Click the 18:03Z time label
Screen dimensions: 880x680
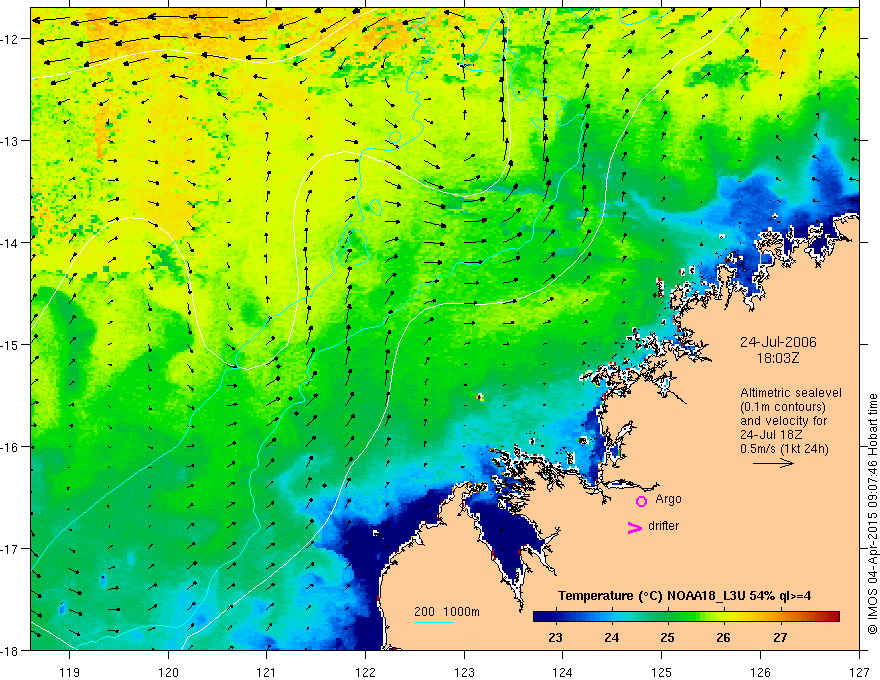tap(778, 358)
